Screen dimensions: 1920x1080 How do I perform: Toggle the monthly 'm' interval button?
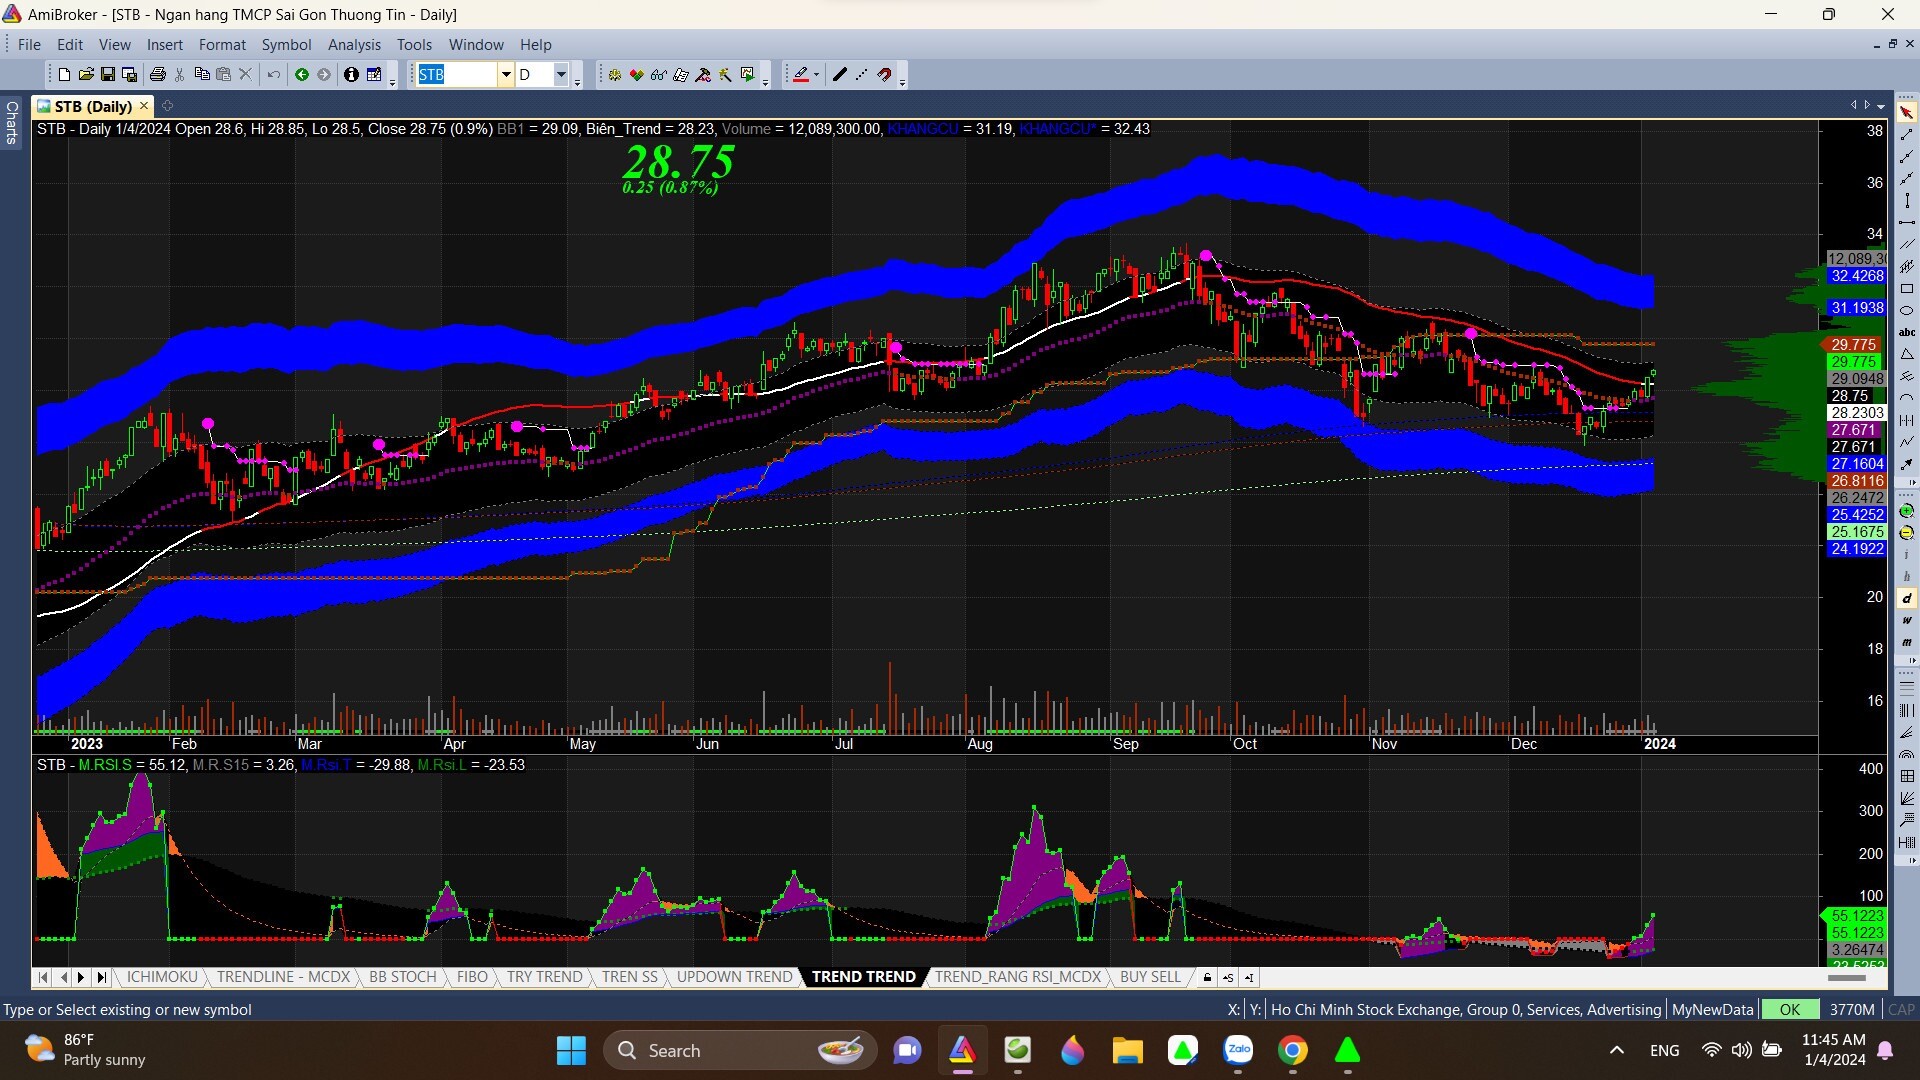[x=1907, y=642]
